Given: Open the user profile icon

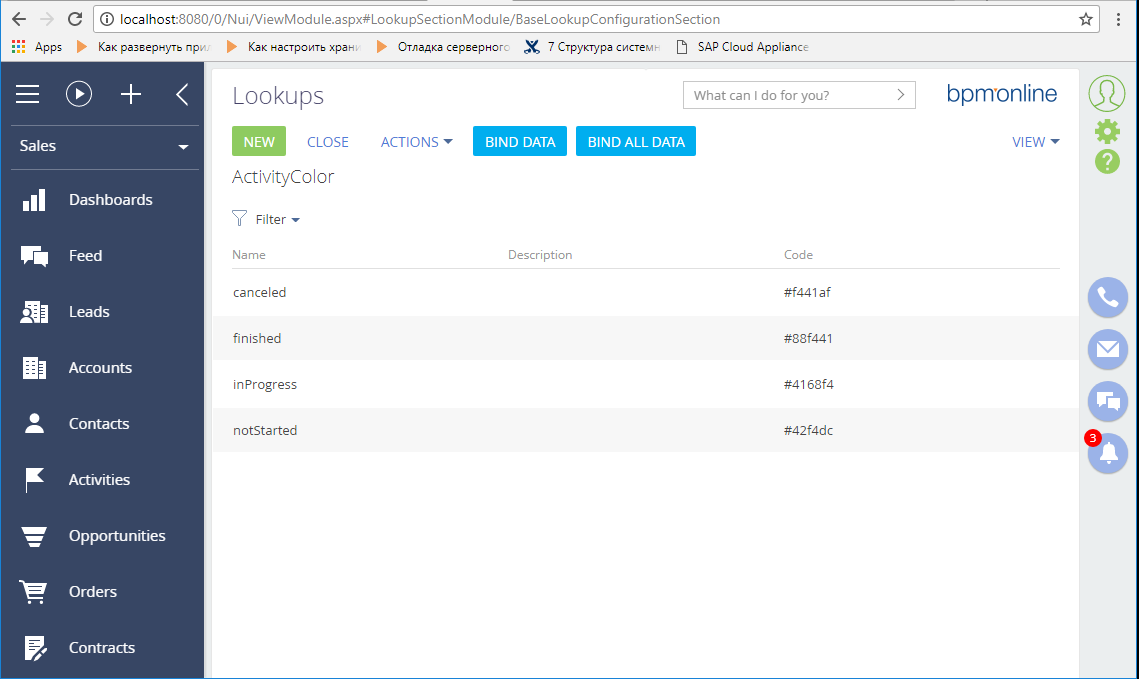Looking at the screenshot, I should (x=1106, y=94).
